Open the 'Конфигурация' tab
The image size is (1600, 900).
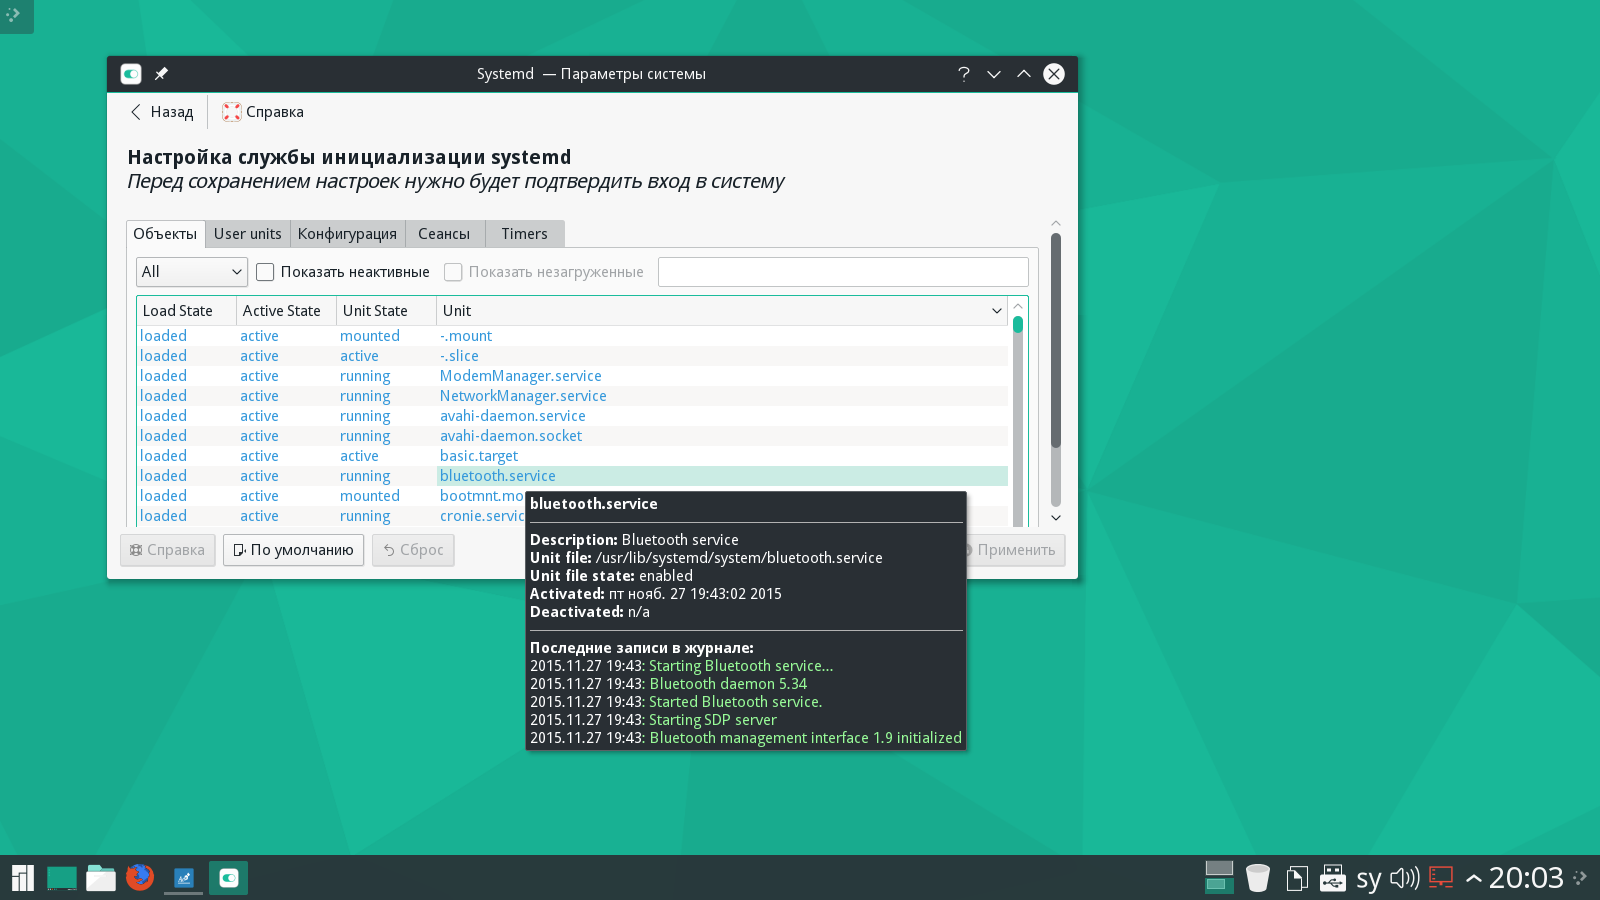pos(347,234)
